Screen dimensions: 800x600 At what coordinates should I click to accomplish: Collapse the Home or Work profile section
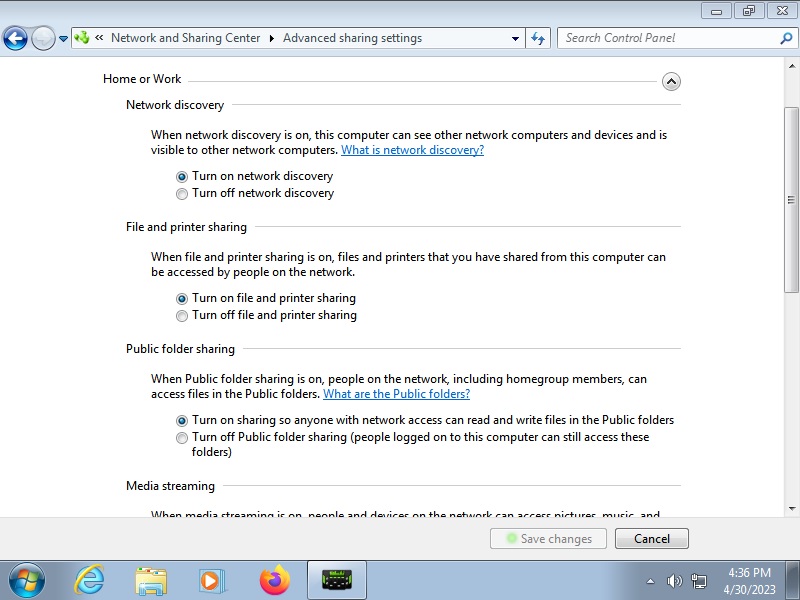(x=671, y=82)
